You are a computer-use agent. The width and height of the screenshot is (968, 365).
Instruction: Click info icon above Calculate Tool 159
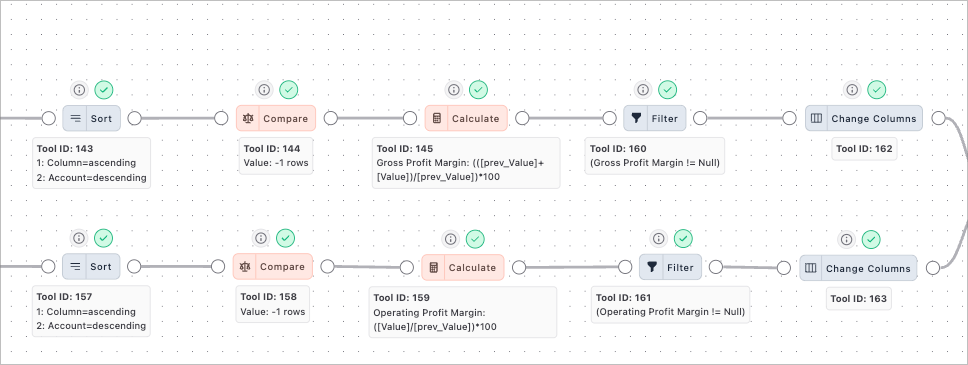(451, 238)
